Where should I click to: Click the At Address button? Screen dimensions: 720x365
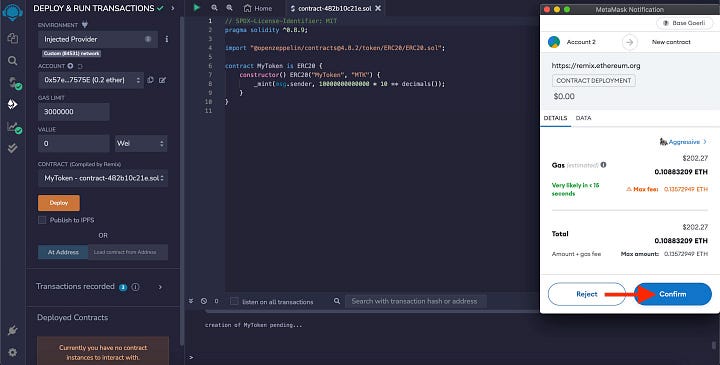click(63, 252)
